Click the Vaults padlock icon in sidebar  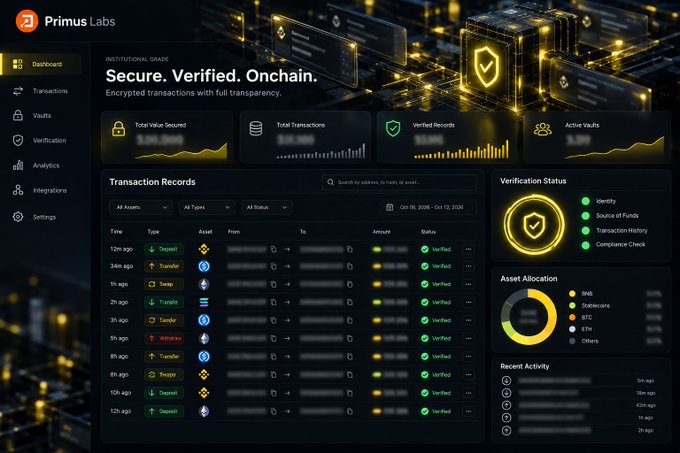tap(18, 115)
